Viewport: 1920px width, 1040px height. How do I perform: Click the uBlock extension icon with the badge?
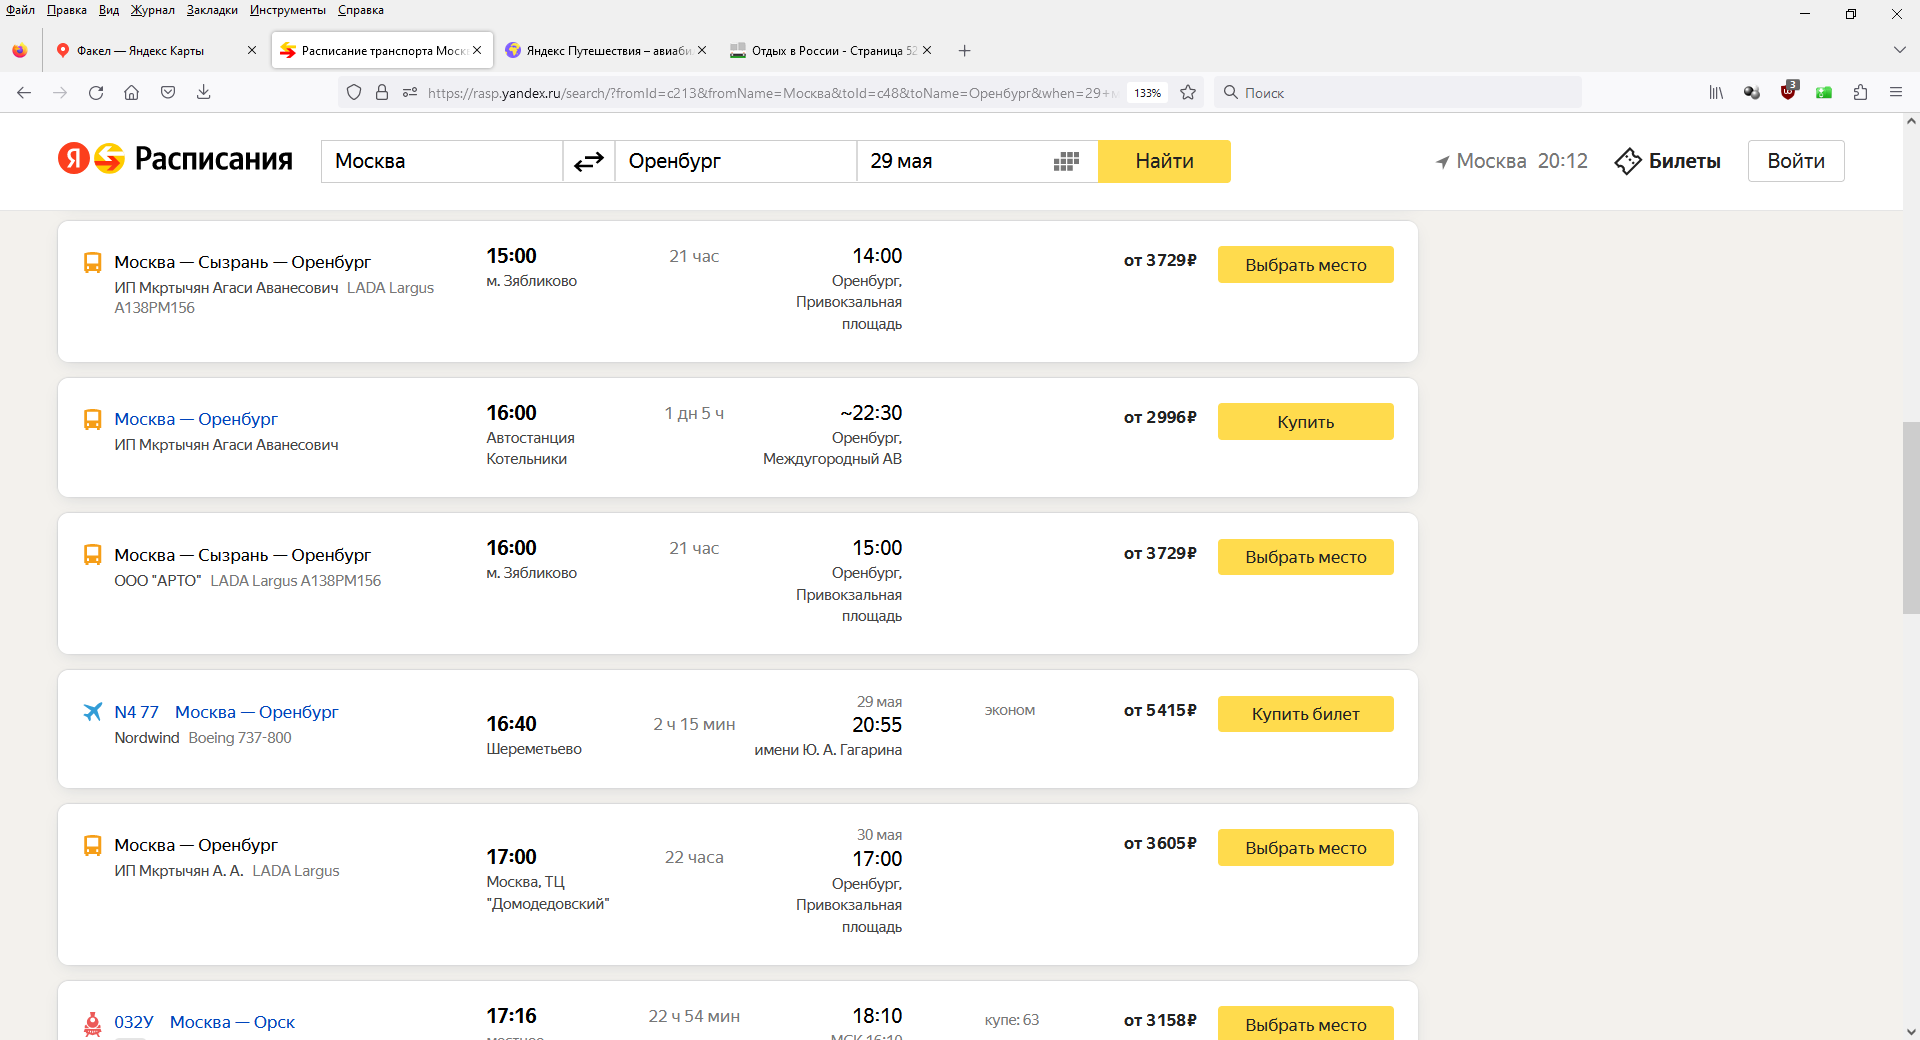click(x=1789, y=91)
